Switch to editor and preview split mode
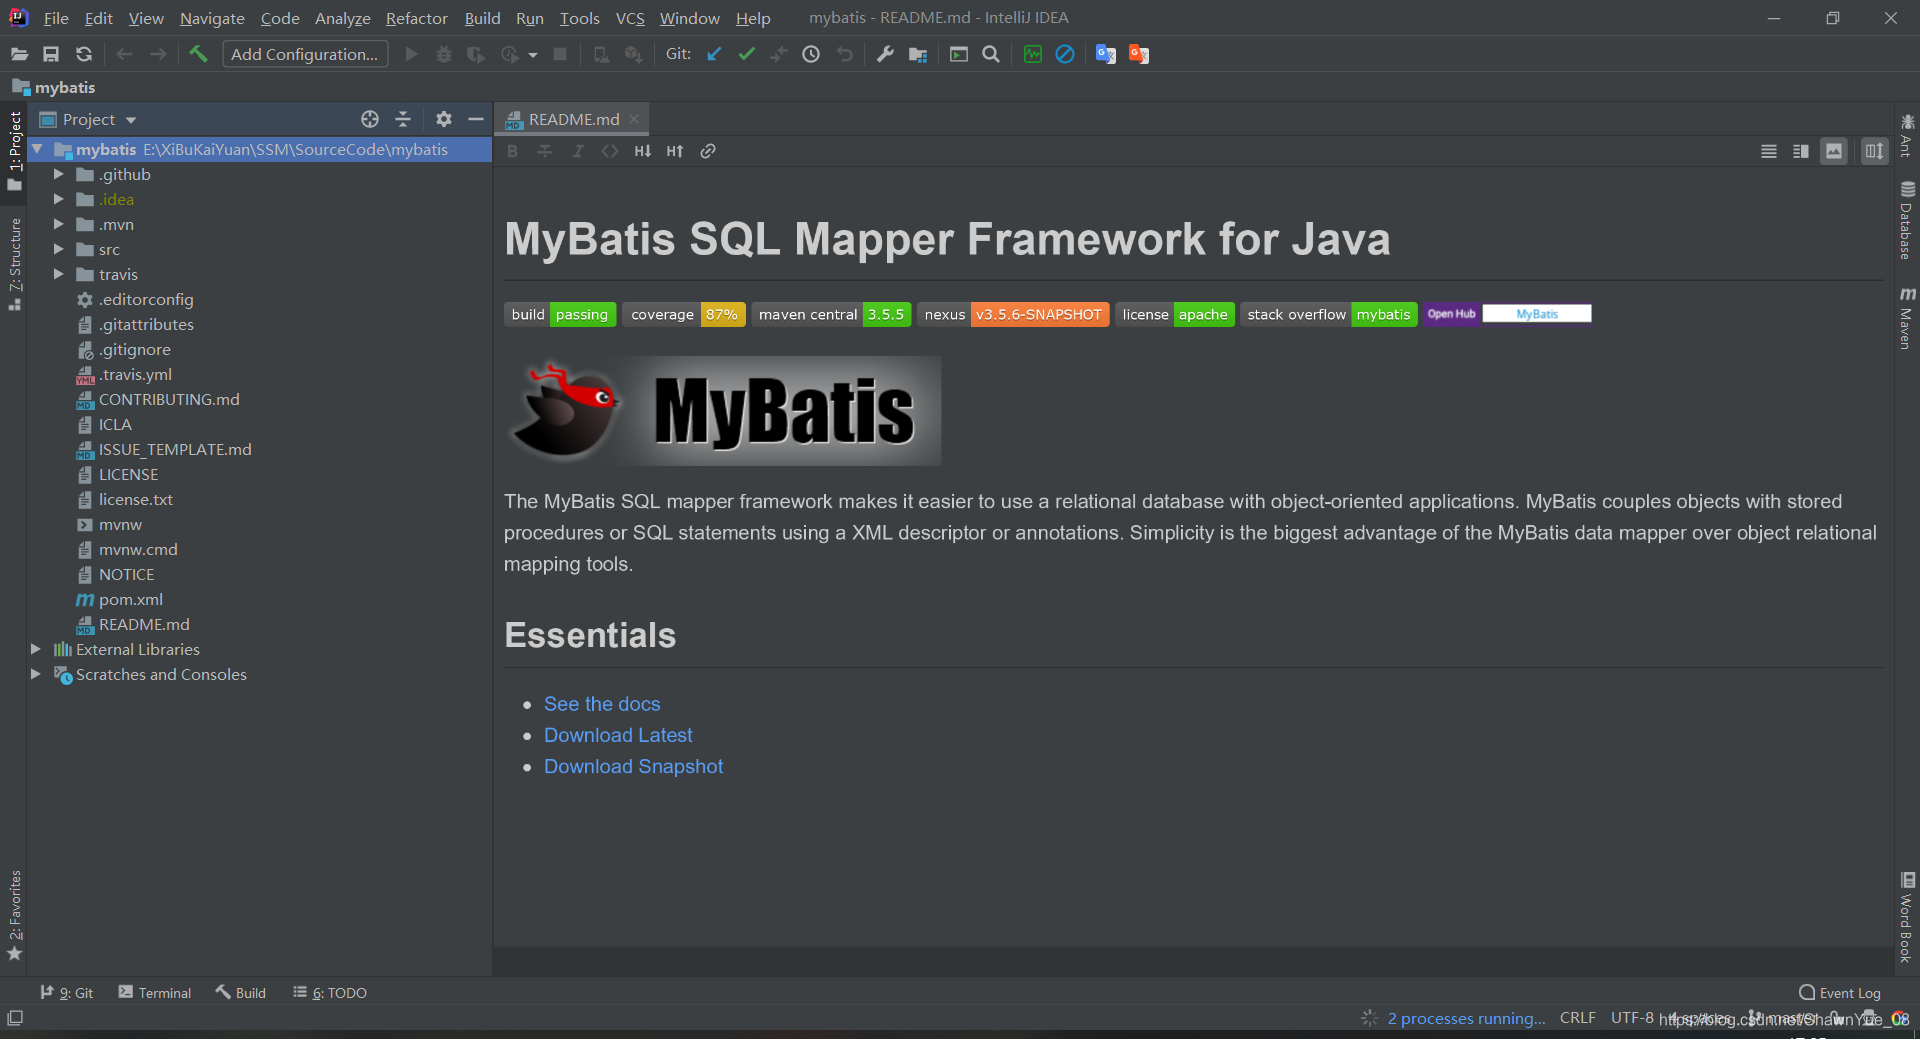Viewport: 1920px width, 1039px height. click(x=1801, y=151)
